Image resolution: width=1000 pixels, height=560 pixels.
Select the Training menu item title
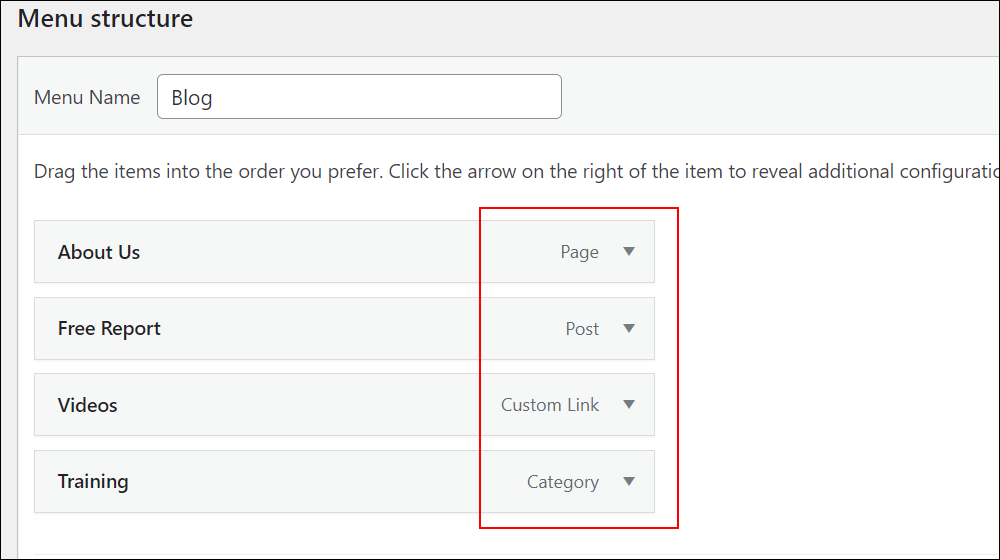pos(93,482)
